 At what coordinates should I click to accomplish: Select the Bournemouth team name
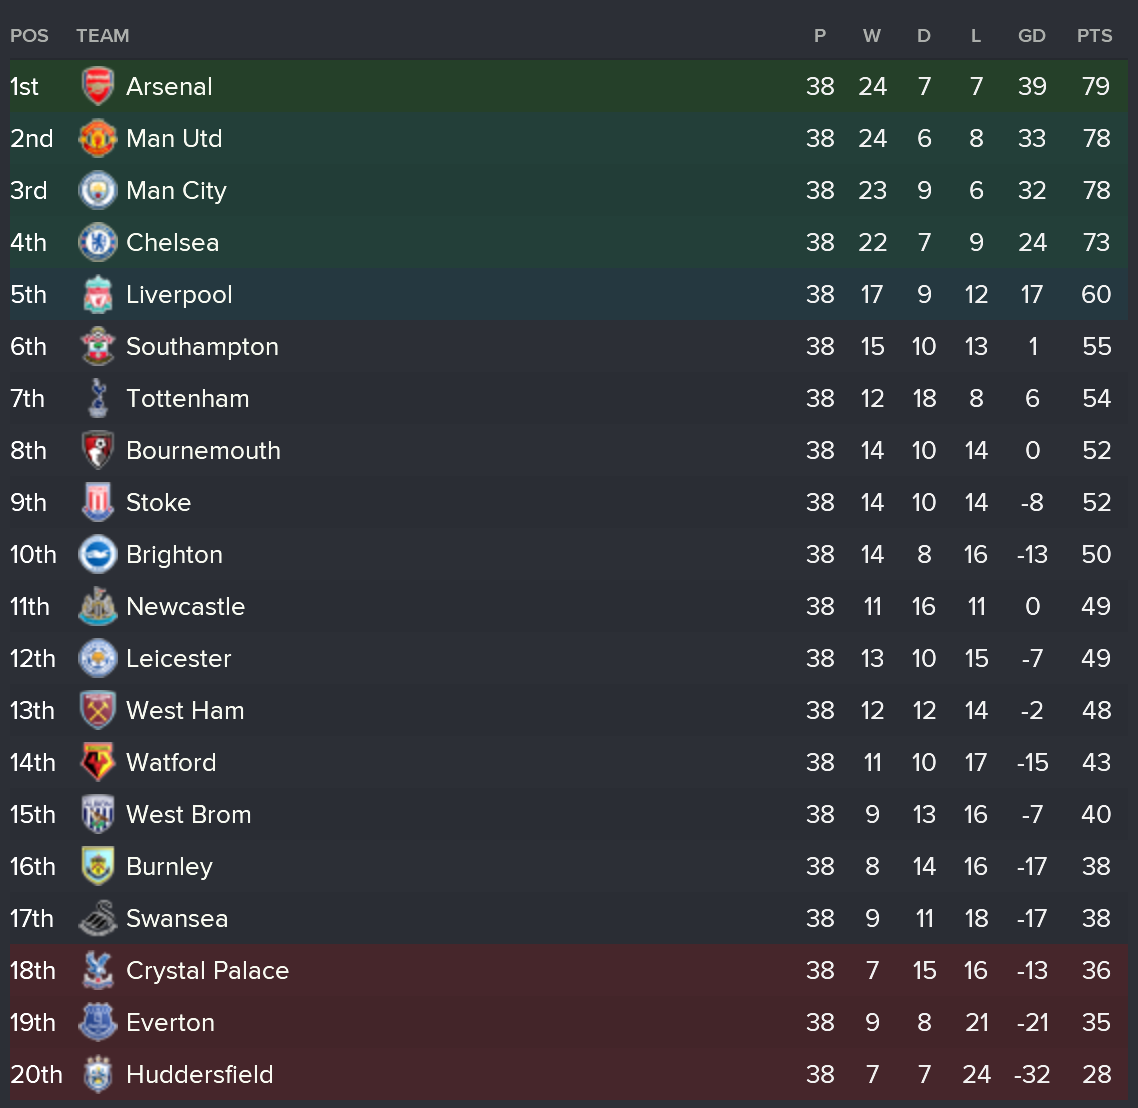203,451
